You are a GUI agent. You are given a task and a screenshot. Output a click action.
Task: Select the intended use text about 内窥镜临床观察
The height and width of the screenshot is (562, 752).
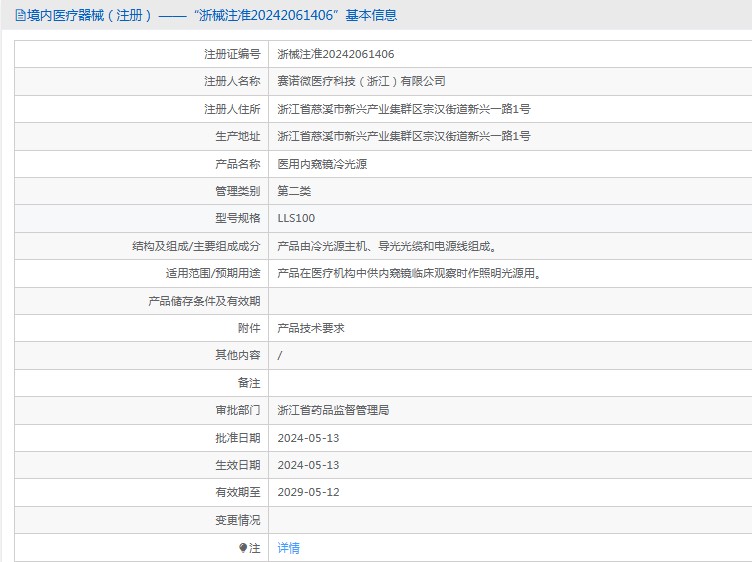409,273
